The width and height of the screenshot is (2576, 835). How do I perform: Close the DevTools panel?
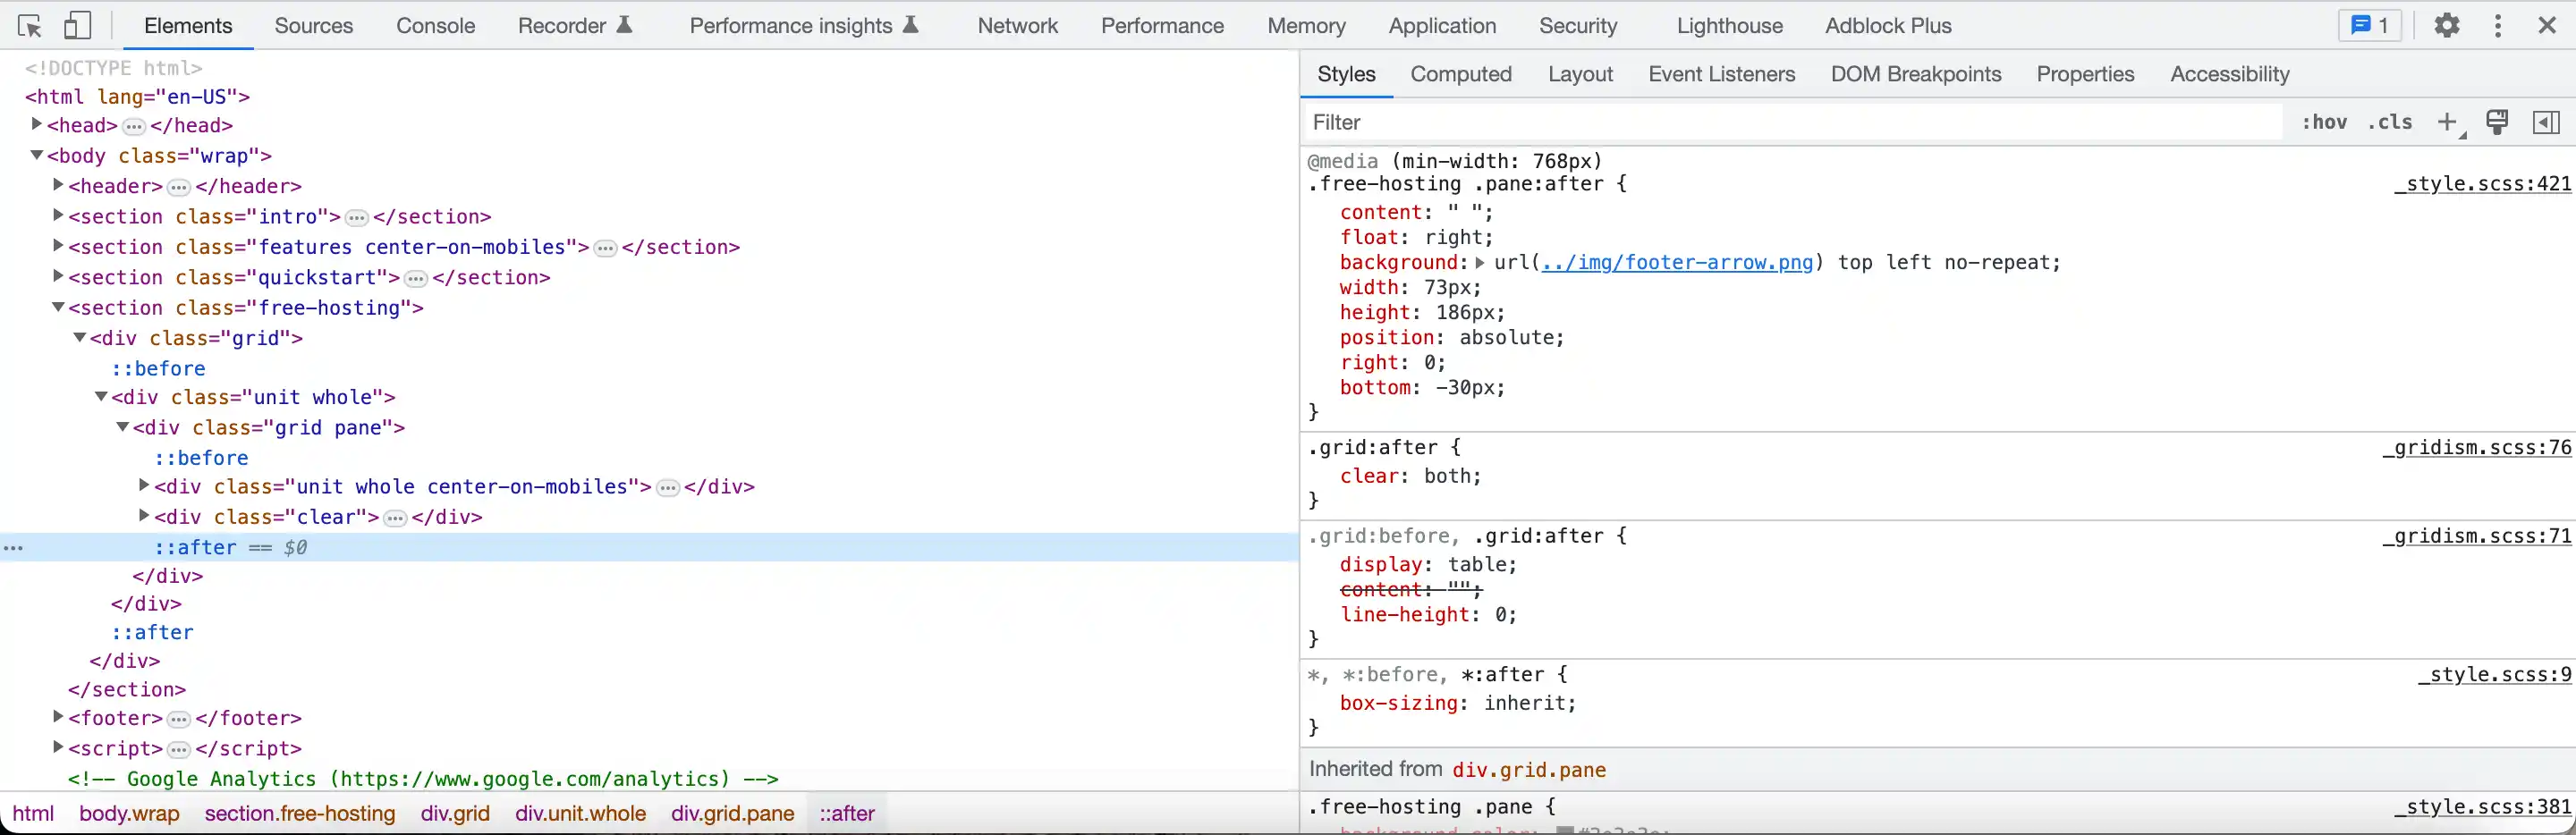click(x=2547, y=26)
